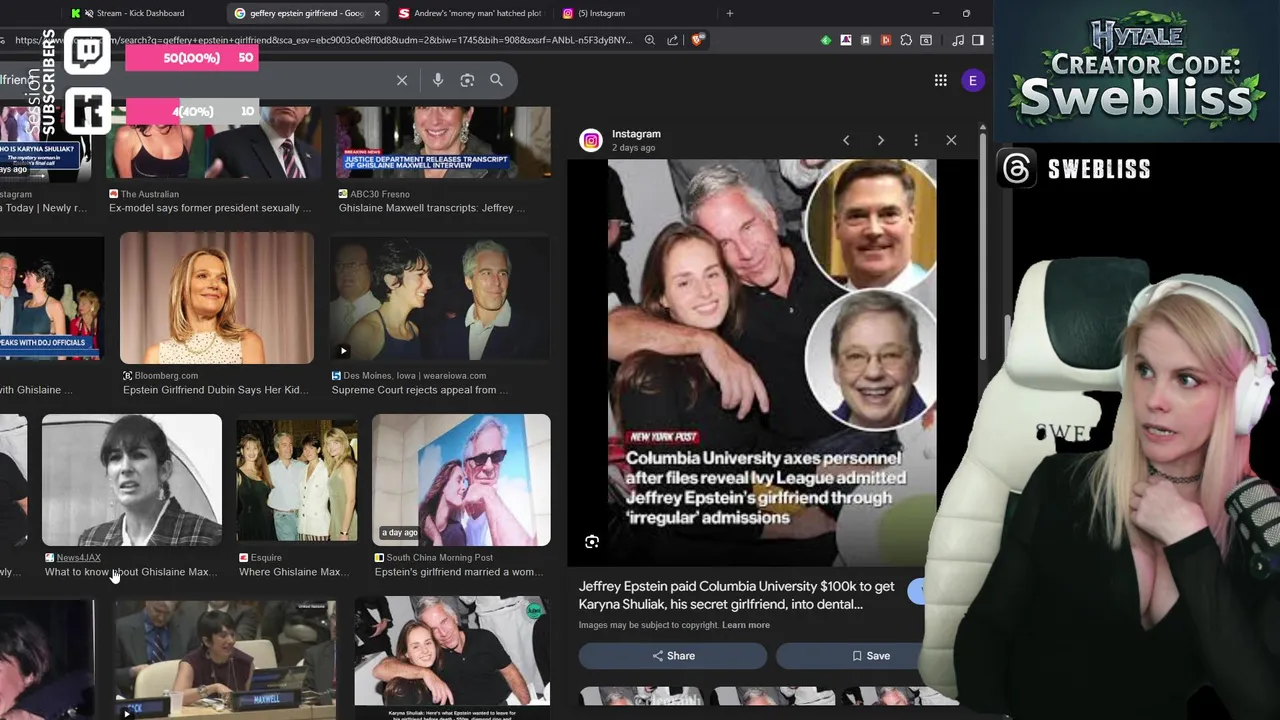Click the green diamond extension icon
Screen dimensions: 1280x720
coord(826,40)
